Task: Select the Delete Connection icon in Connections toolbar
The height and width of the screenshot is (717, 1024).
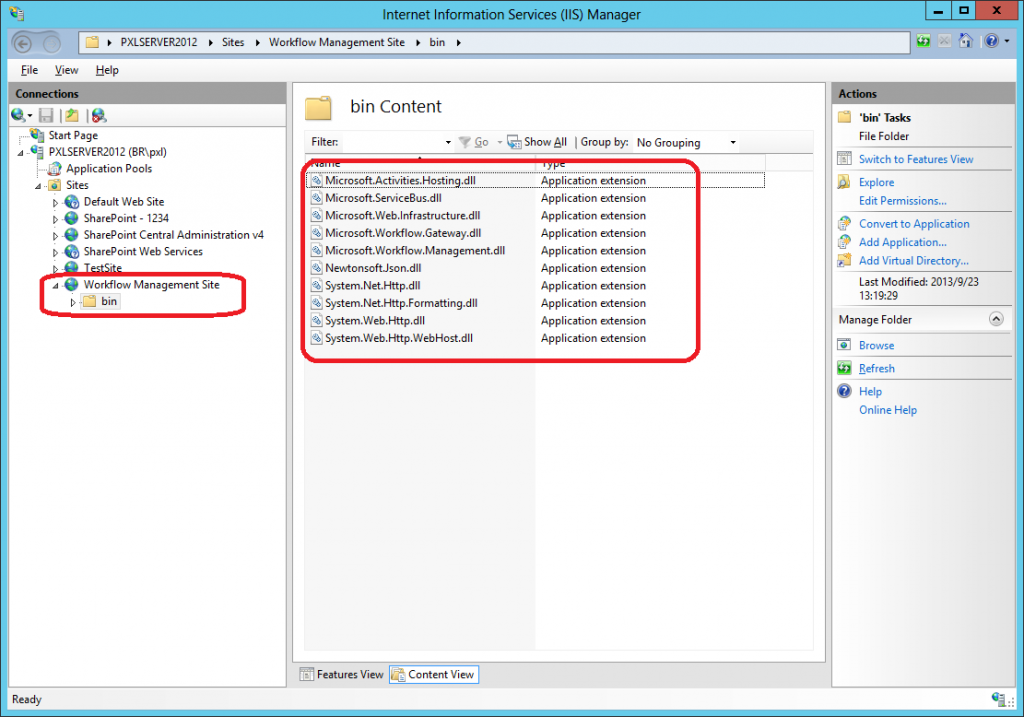Action: [x=97, y=114]
